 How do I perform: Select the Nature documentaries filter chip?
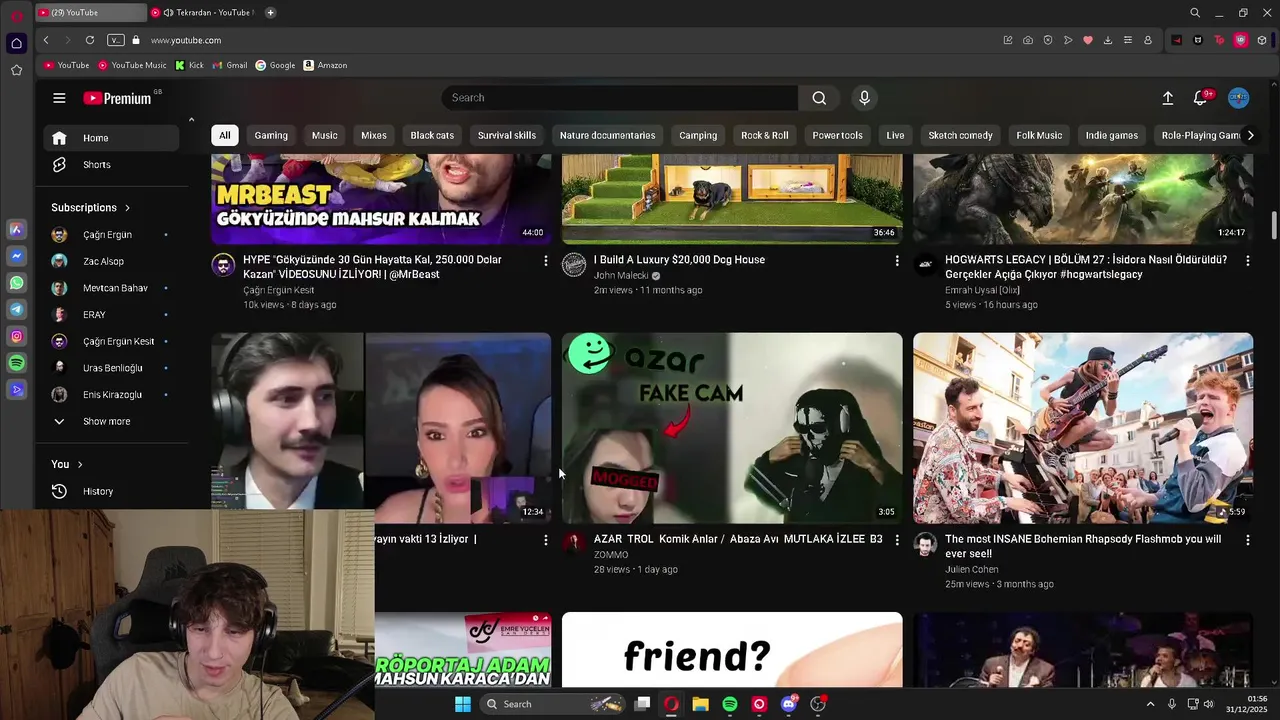click(x=608, y=135)
